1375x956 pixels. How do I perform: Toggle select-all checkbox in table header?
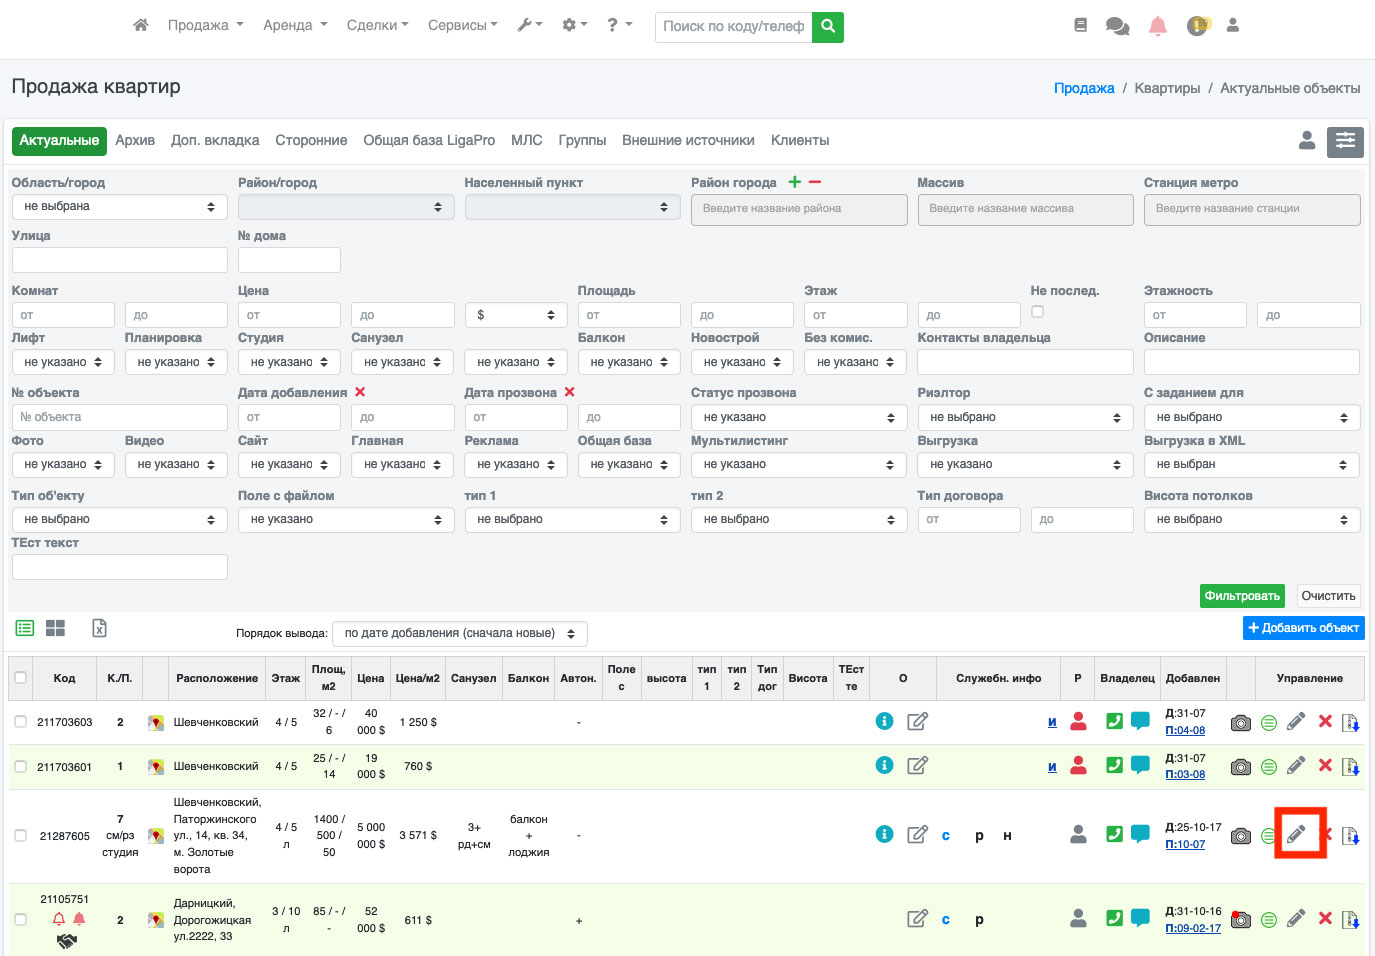[x=20, y=678]
